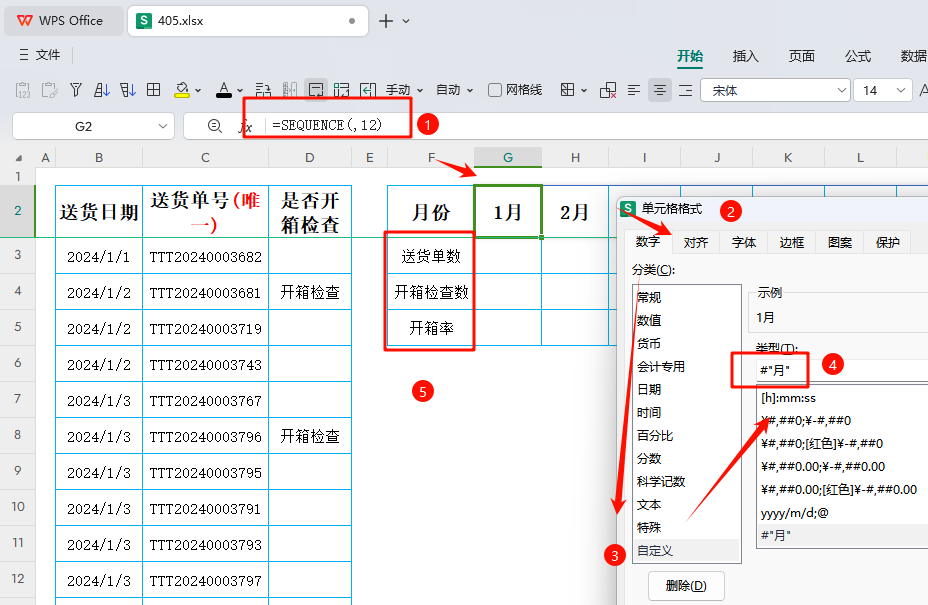The width and height of the screenshot is (928, 605).
Task: Open the filter funnel tool
Action: point(76,90)
